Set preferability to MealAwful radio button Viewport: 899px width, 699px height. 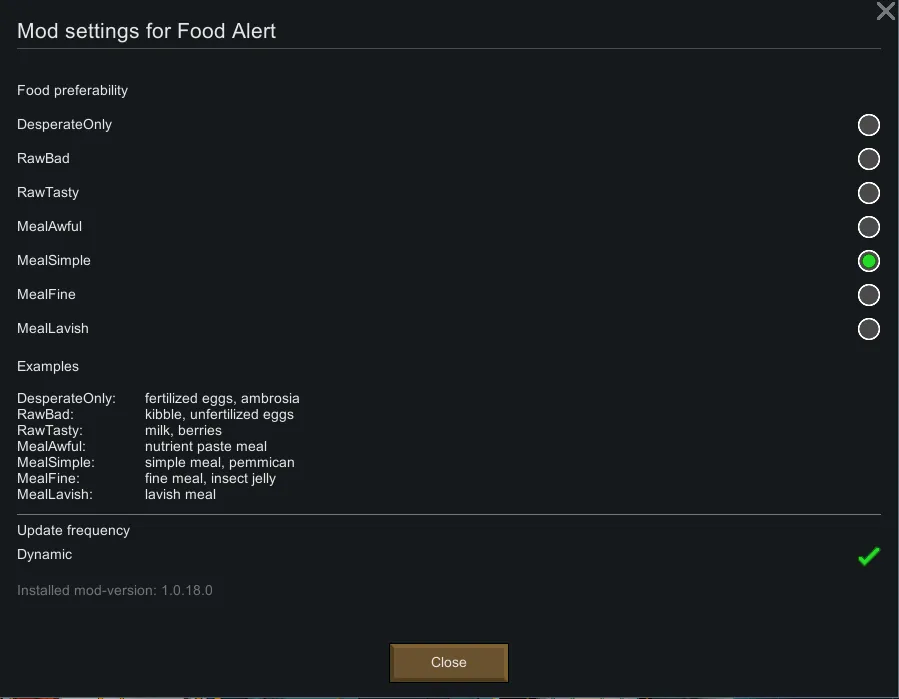pyautogui.click(x=868, y=227)
